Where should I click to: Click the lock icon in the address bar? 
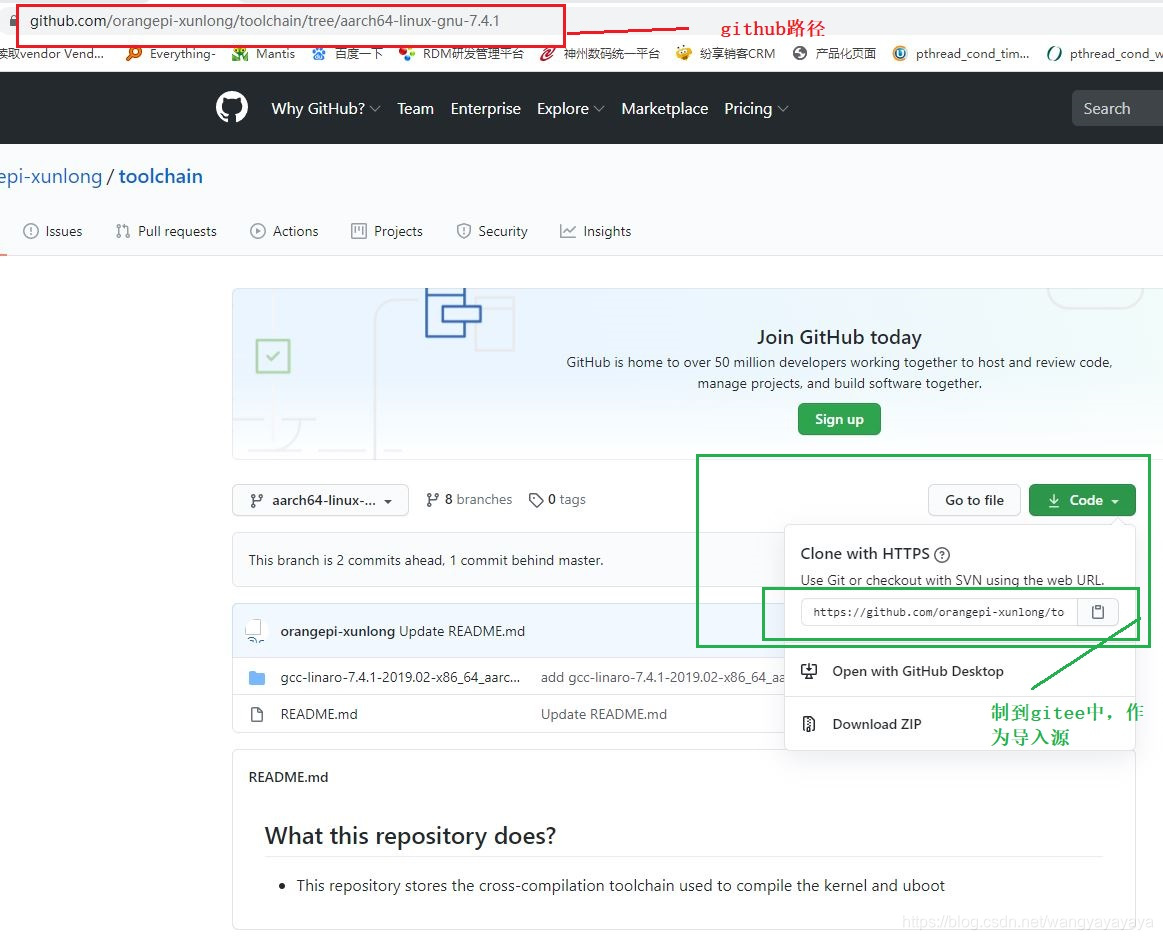point(13,21)
